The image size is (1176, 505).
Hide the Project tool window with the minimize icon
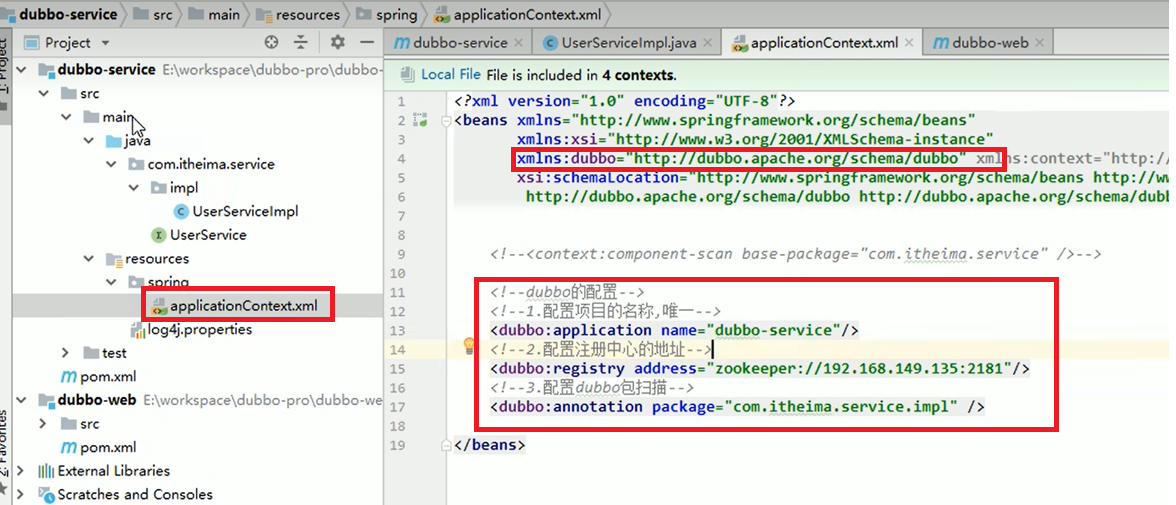coord(367,43)
